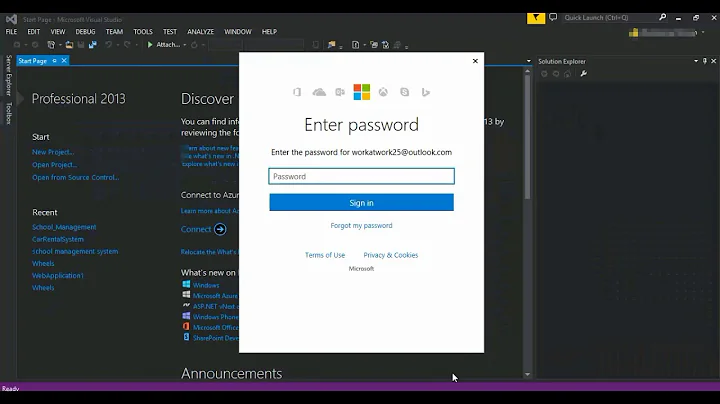
Task: Open recent project CarRentalSystem
Action: pos(58,239)
